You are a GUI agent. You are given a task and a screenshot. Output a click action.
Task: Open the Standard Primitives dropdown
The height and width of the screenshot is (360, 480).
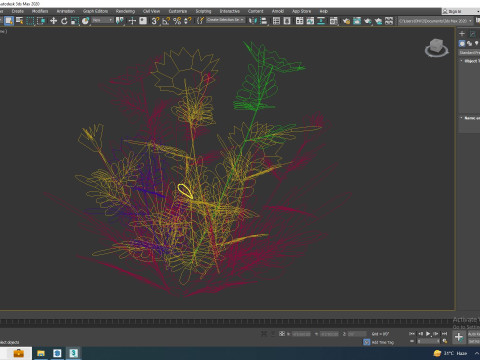(469, 52)
